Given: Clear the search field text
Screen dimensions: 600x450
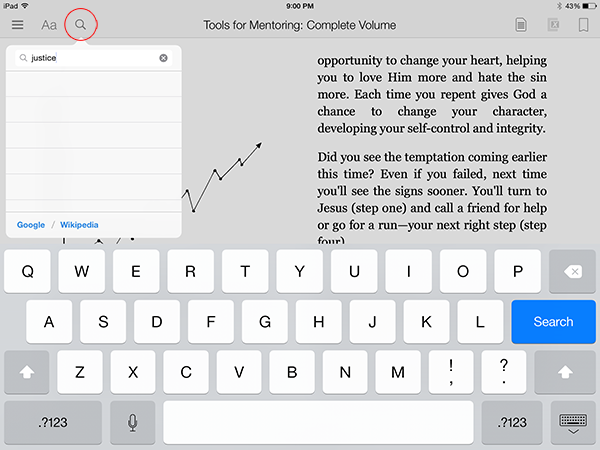Looking at the screenshot, I should (163, 58).
